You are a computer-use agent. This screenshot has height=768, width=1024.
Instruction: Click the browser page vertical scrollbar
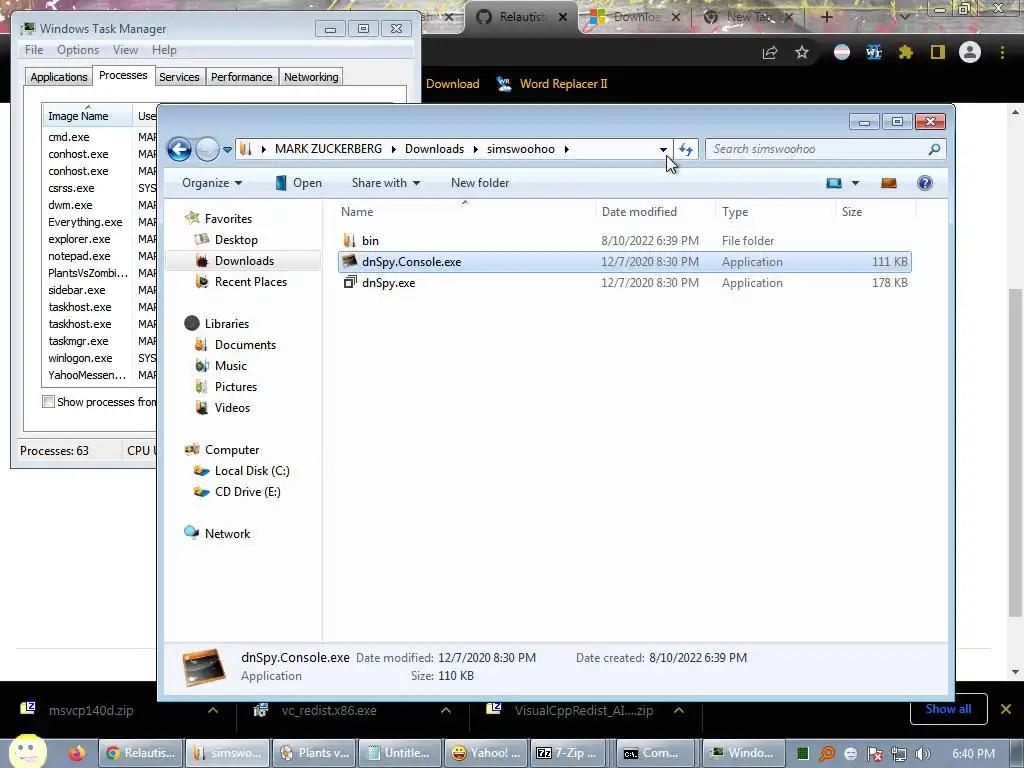[1015, 451]
